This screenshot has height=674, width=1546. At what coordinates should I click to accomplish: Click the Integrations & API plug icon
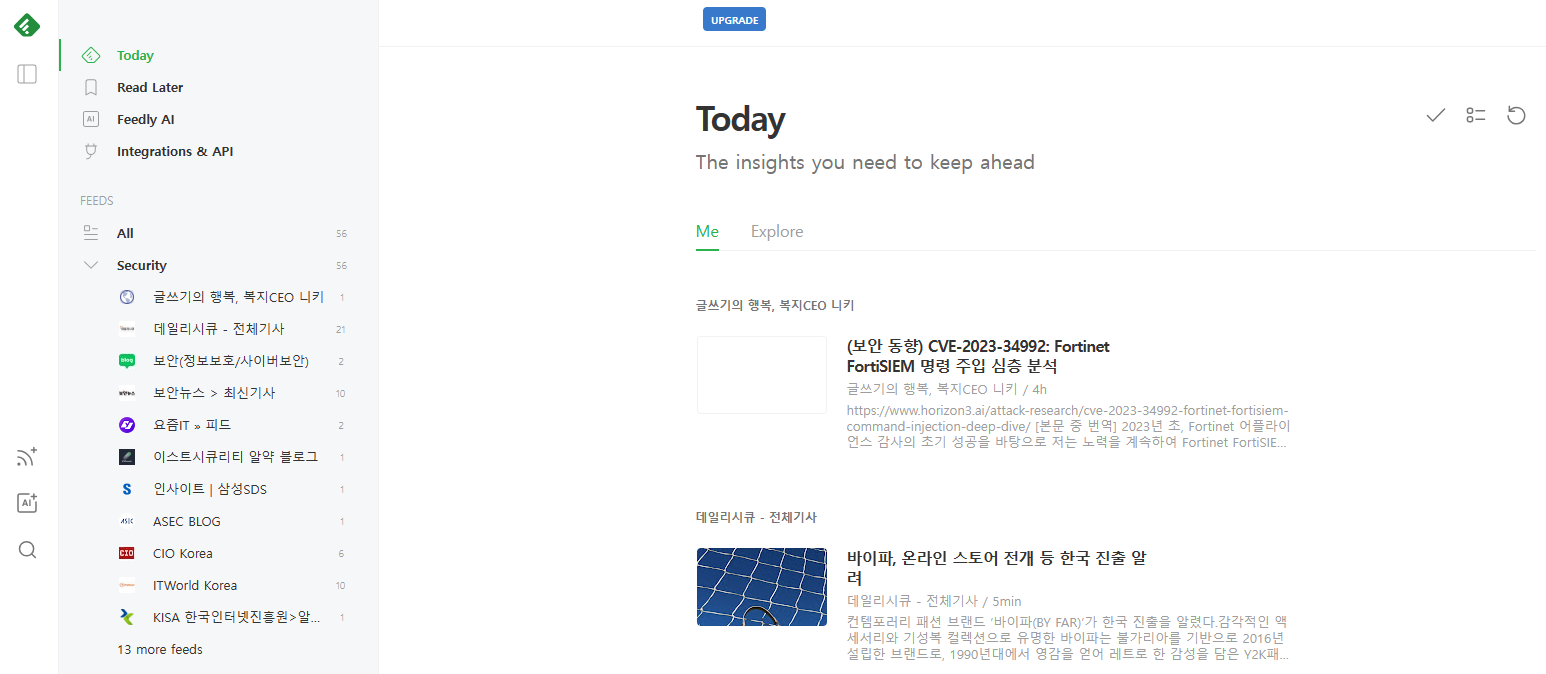click(91, 151)
